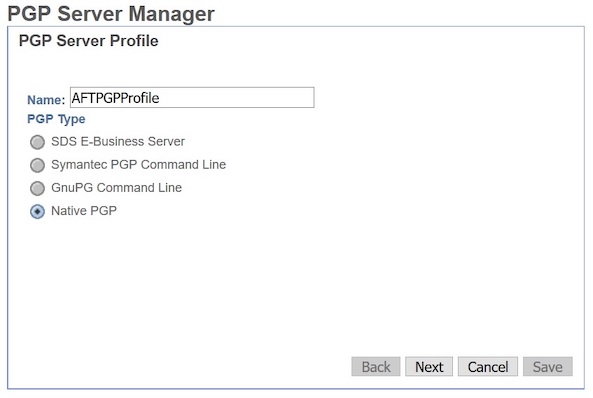
Task: Click the PGP Server Manager page title
Action: coord(111,14)
